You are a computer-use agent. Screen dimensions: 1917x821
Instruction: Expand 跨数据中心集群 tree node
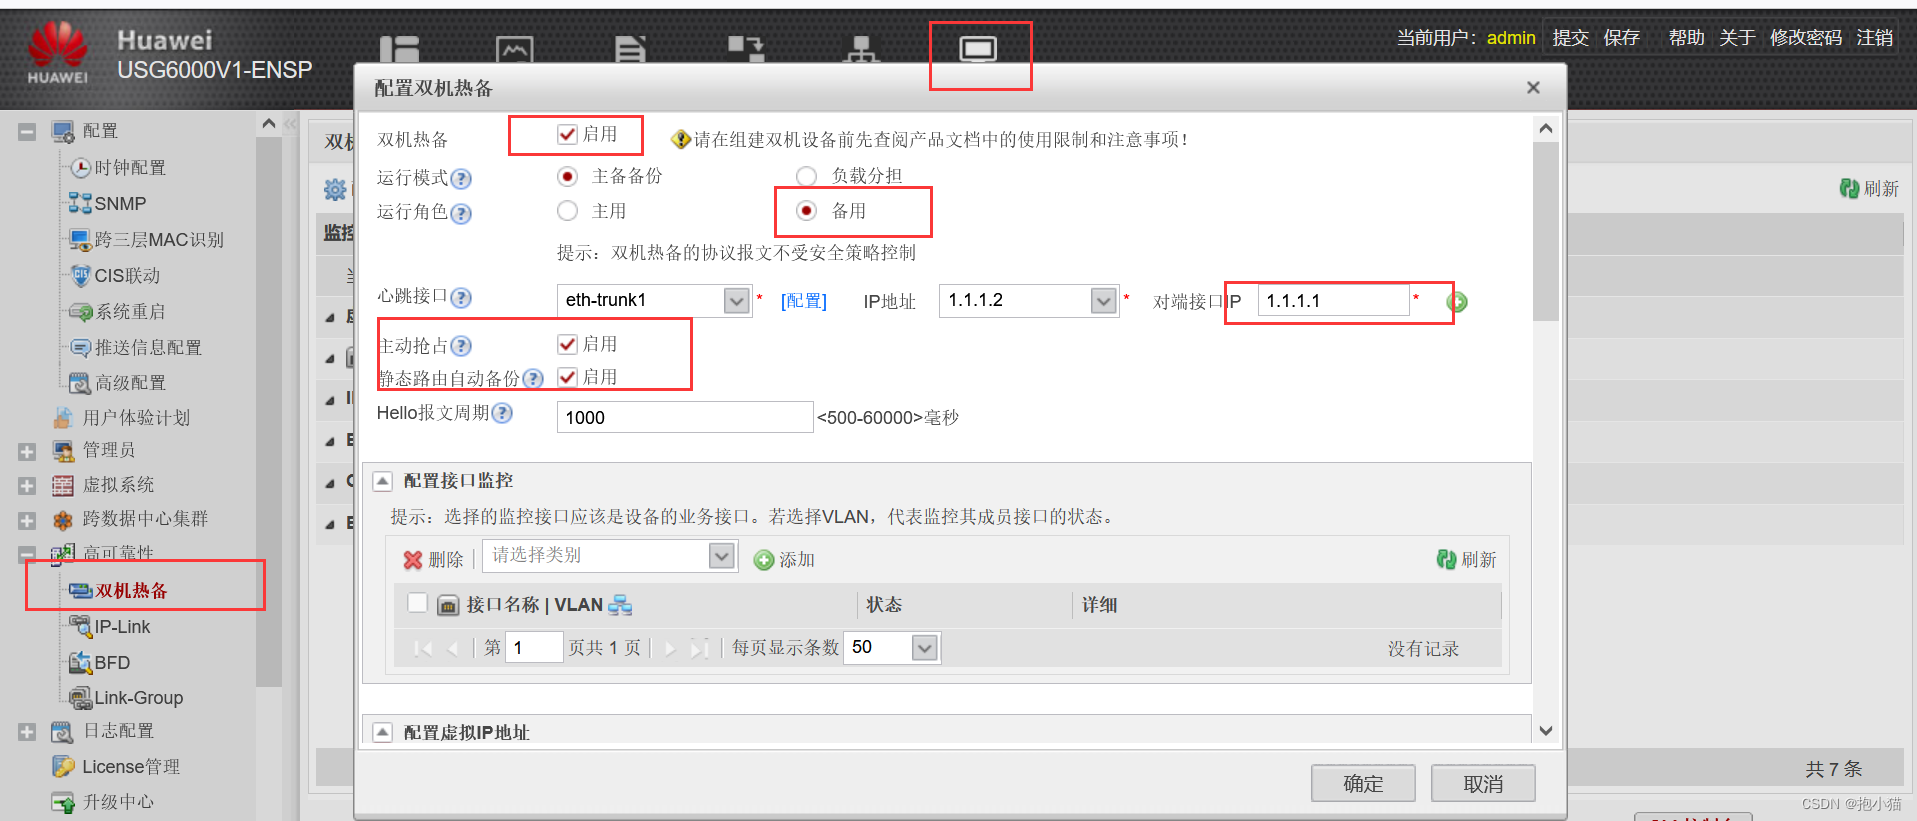(27, 521)
